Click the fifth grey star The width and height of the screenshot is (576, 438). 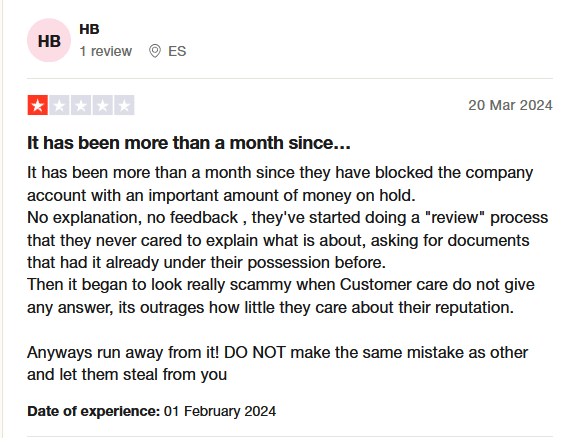(124, 105)
